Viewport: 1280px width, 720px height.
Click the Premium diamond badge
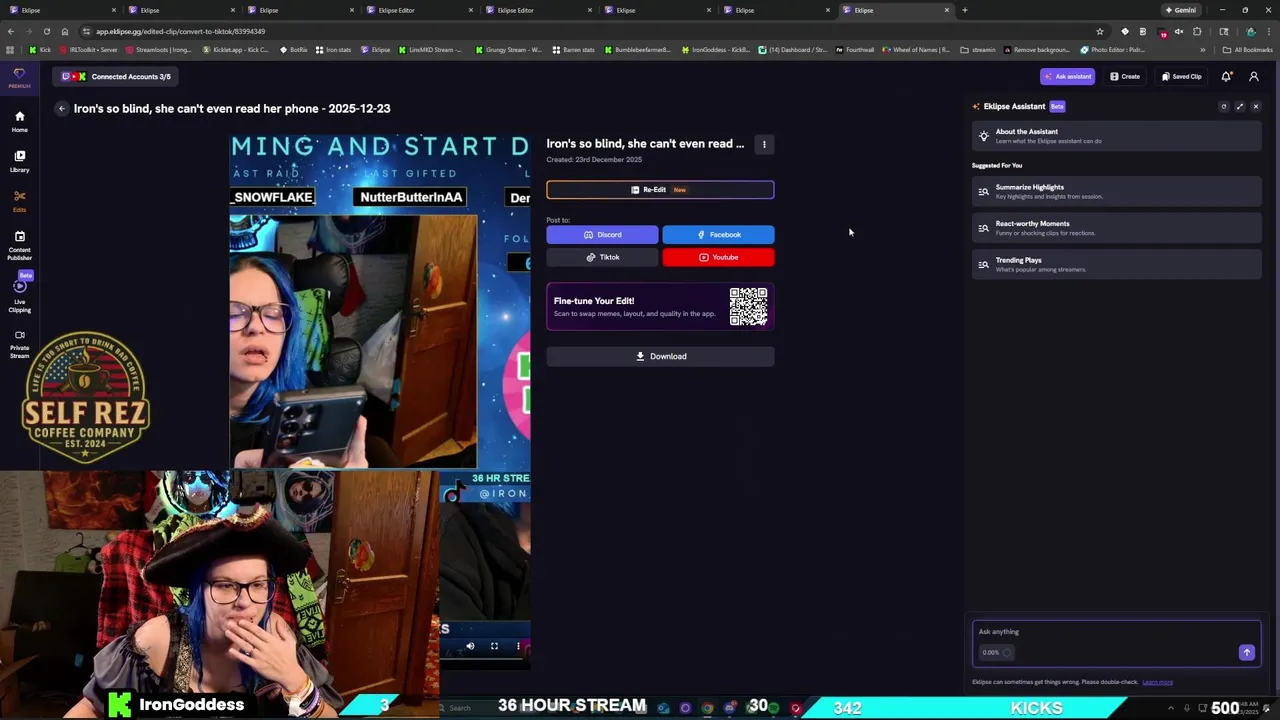tap(19, 78)
